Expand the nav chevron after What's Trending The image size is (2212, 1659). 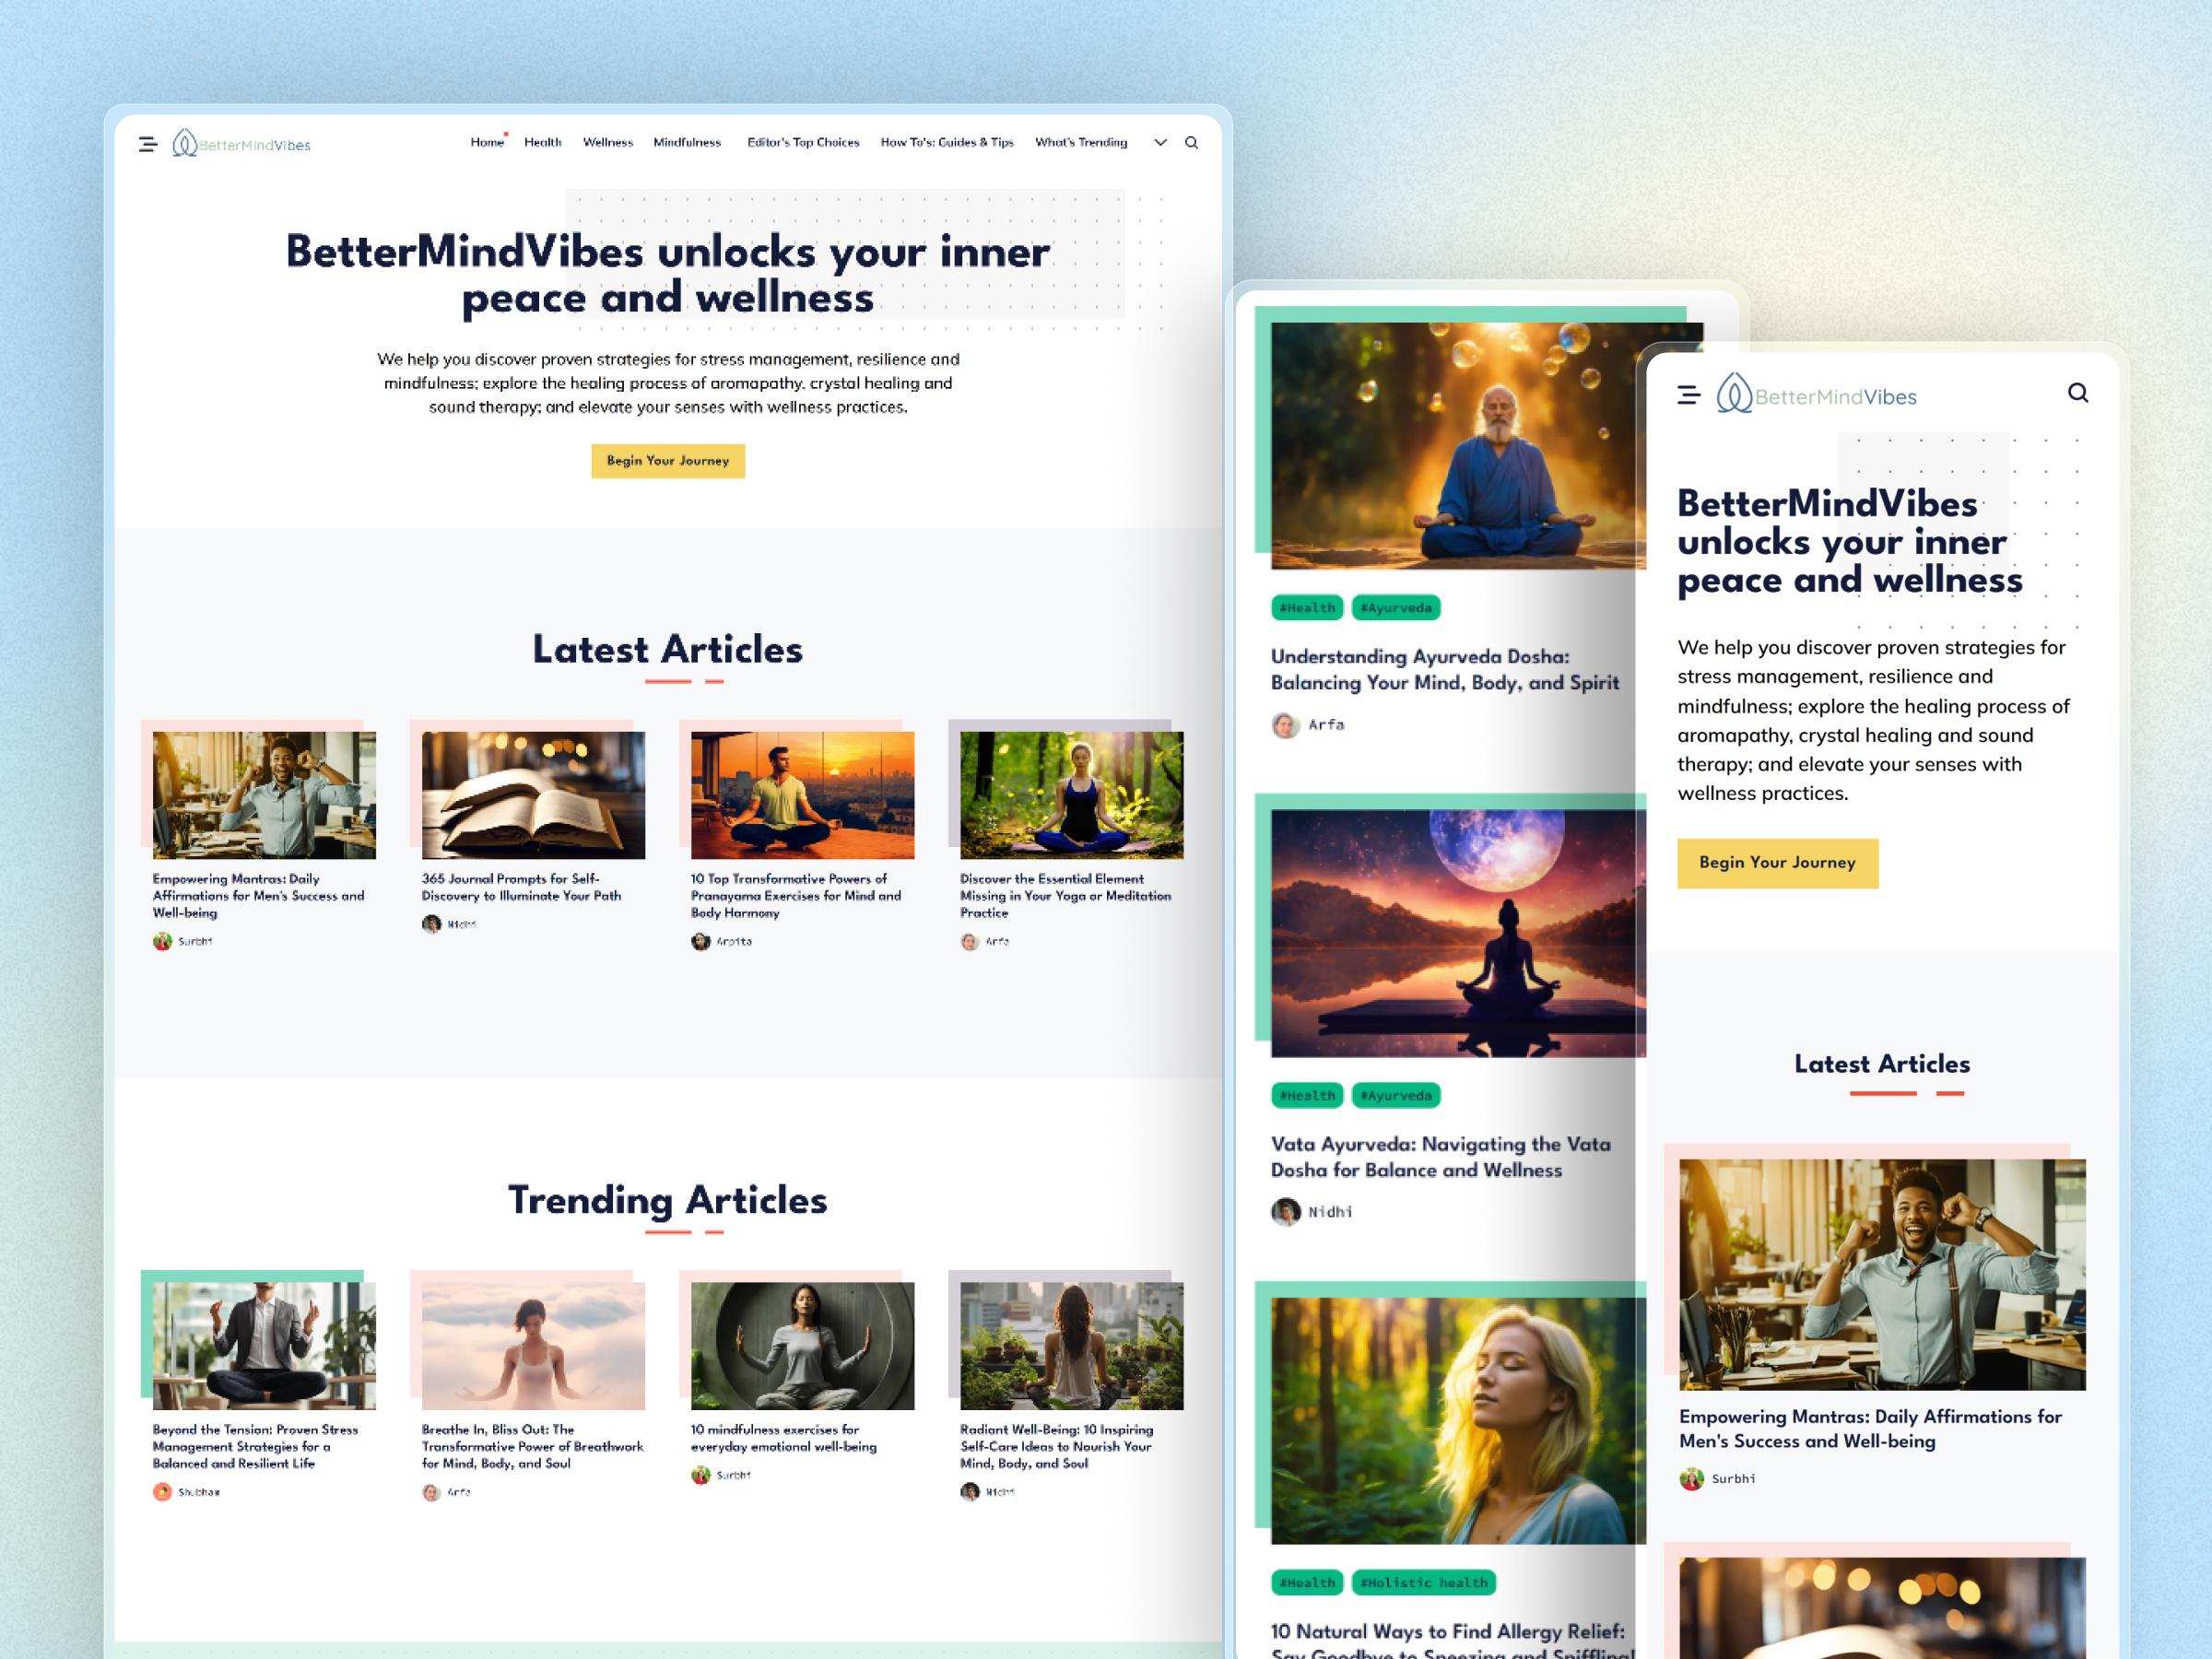click(x=1160, y=143)
